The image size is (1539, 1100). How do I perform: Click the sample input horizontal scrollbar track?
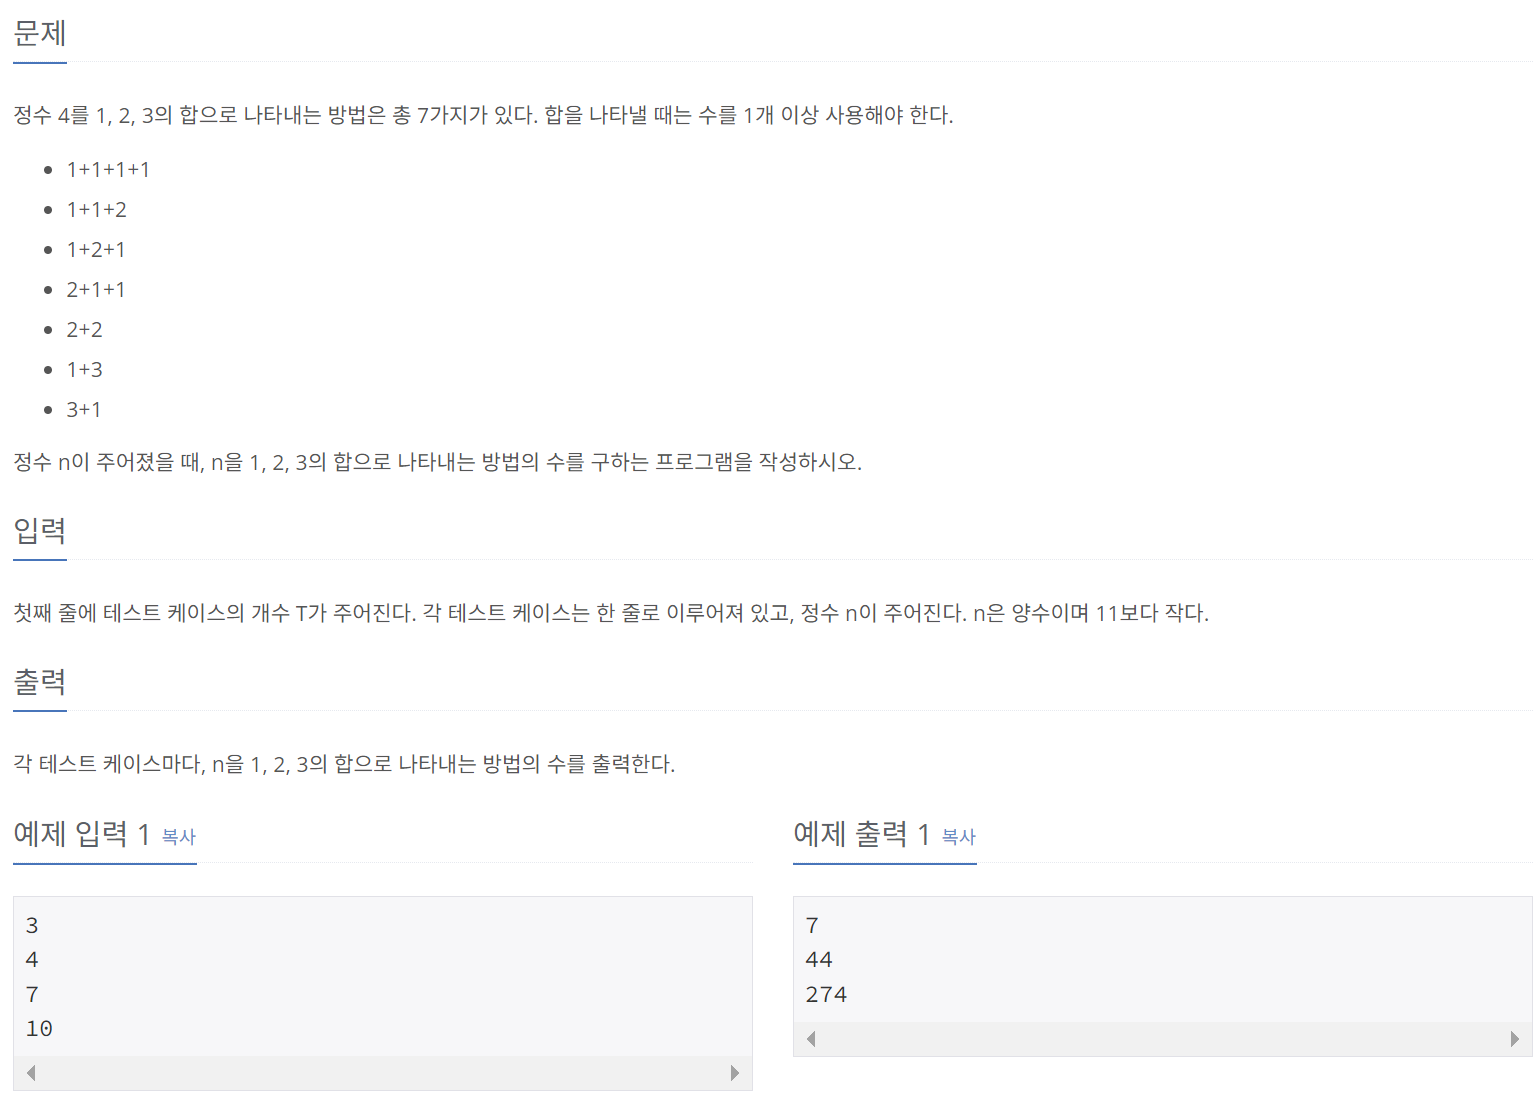[x=383, y=1073]
